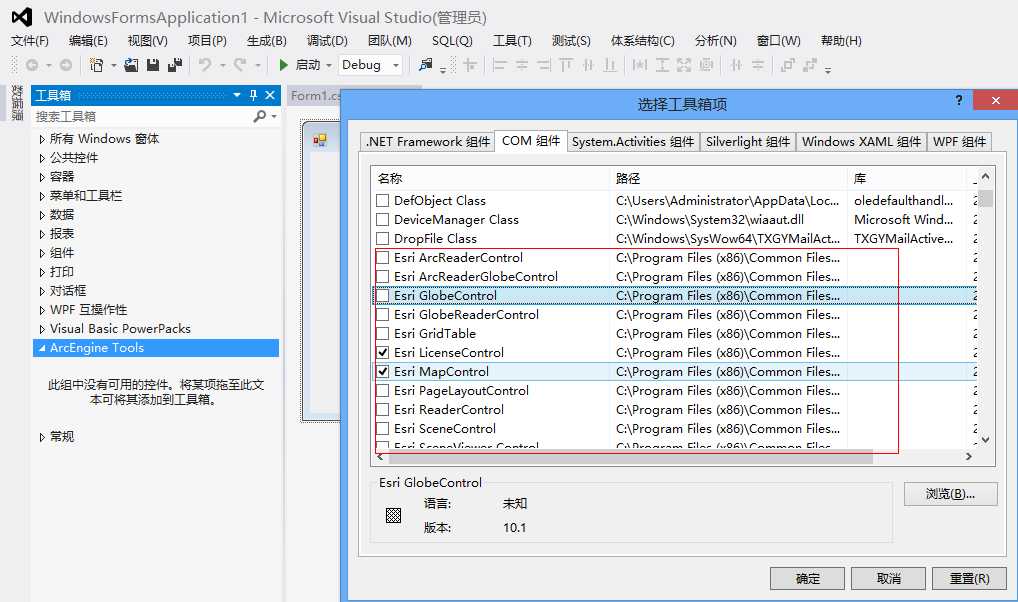This screenshot has width=1018, height=602.
Task: Switch to the WPF 组件 tab
Action: (x=959, y=142)
